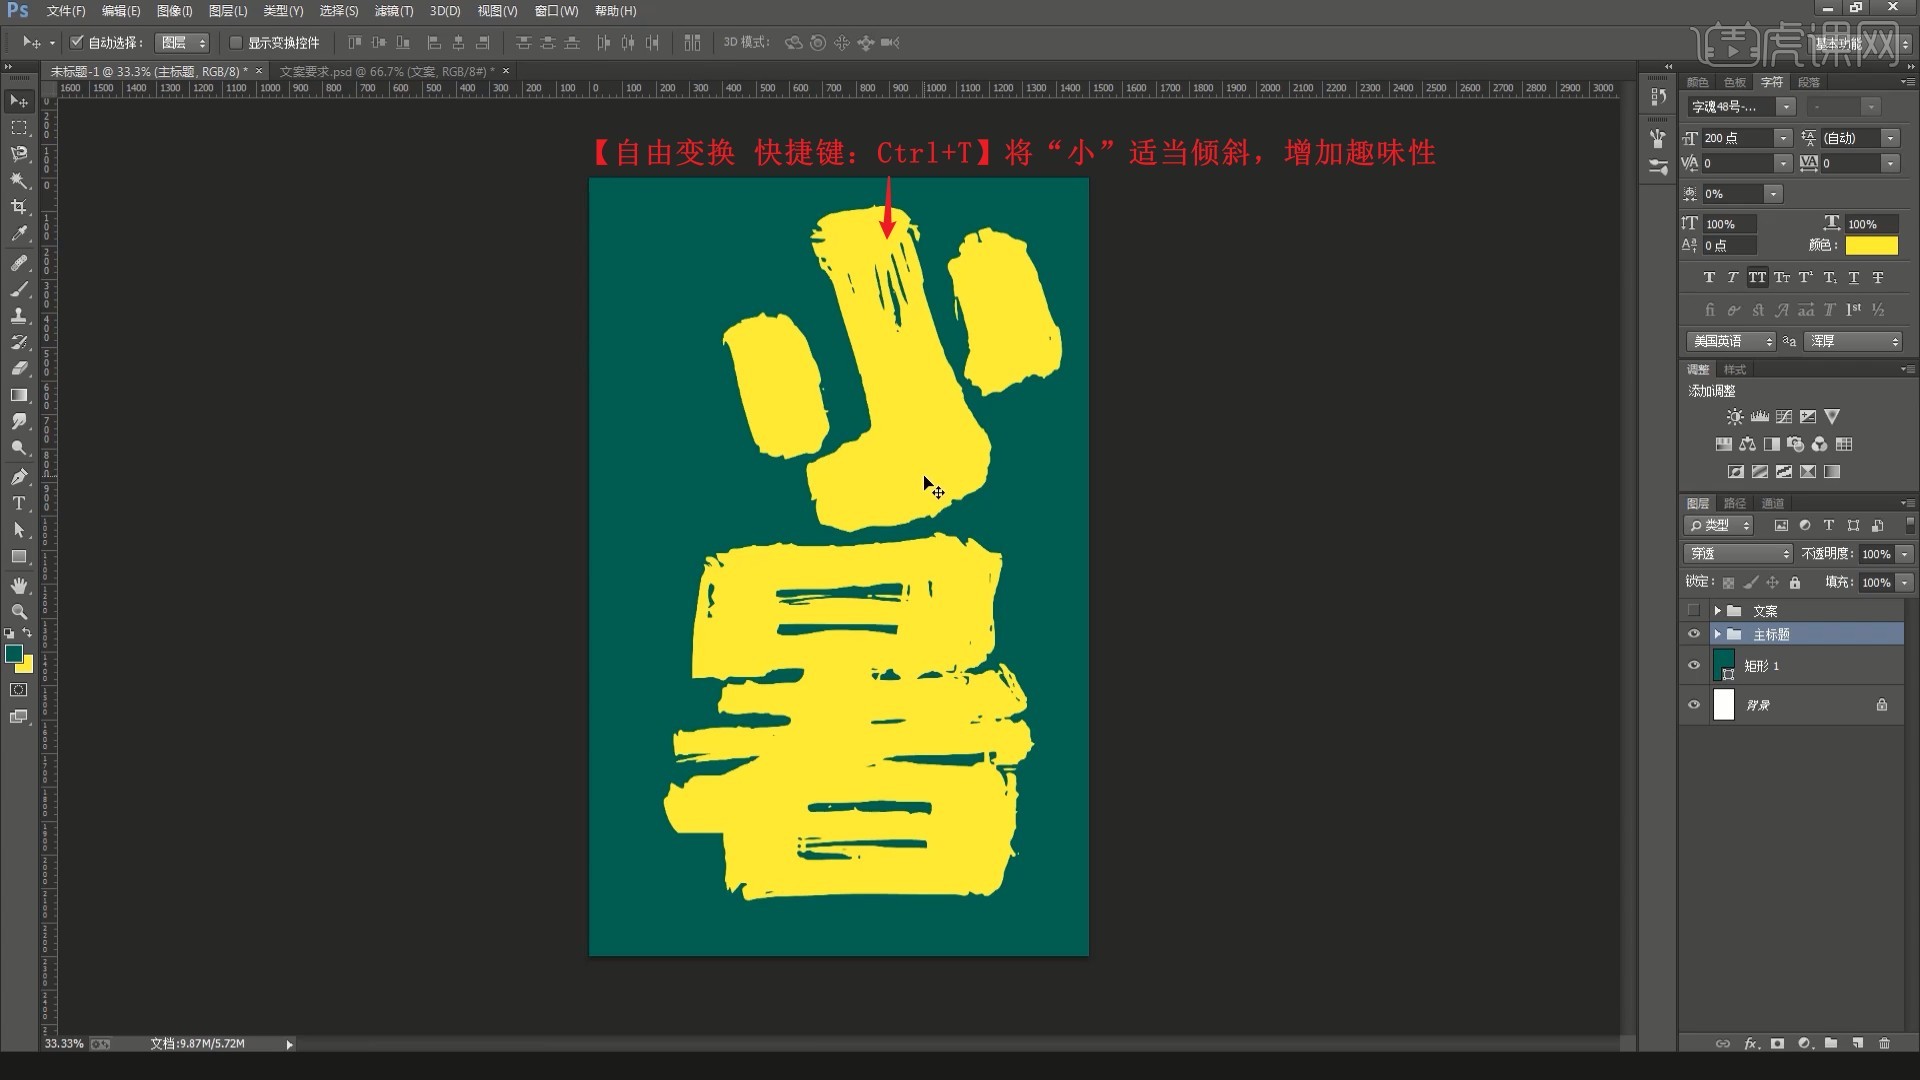1920x1080 pixels.
Task: Select the Horizontal Type tool
Action: point(19,503)
